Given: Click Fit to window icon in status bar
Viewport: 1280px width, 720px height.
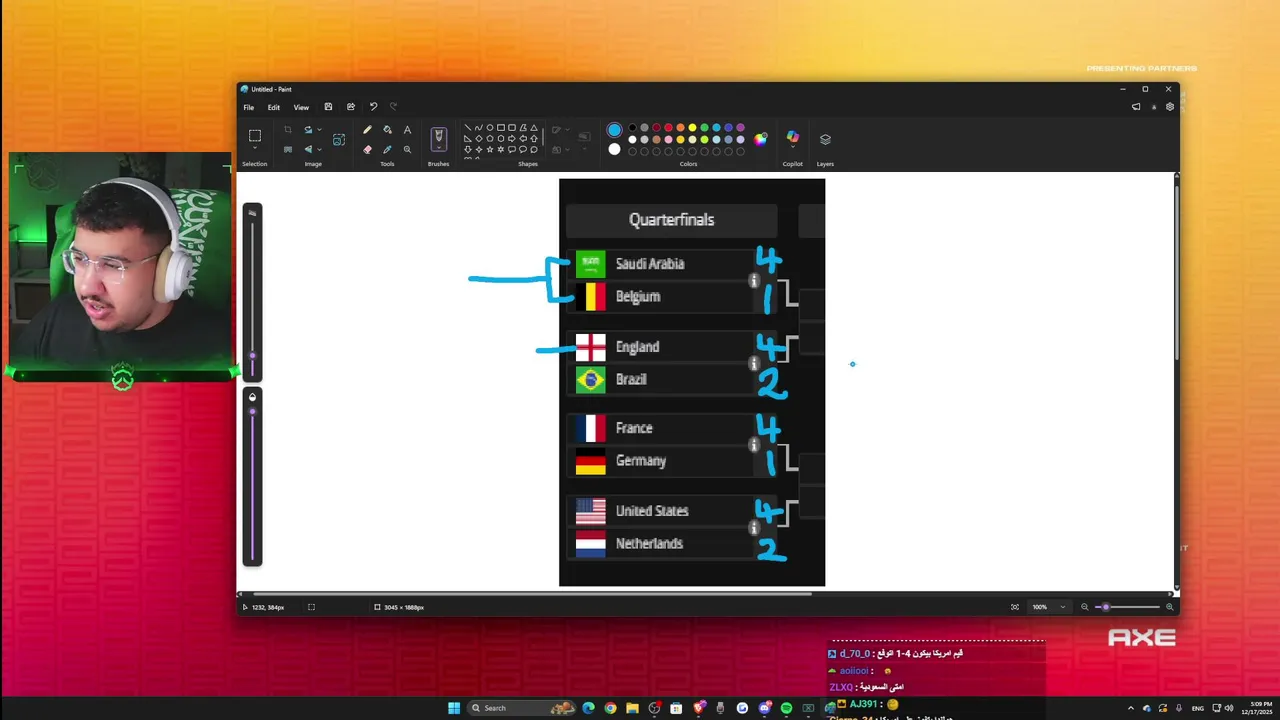Looking at the screenshot, I should point(1014,607).
